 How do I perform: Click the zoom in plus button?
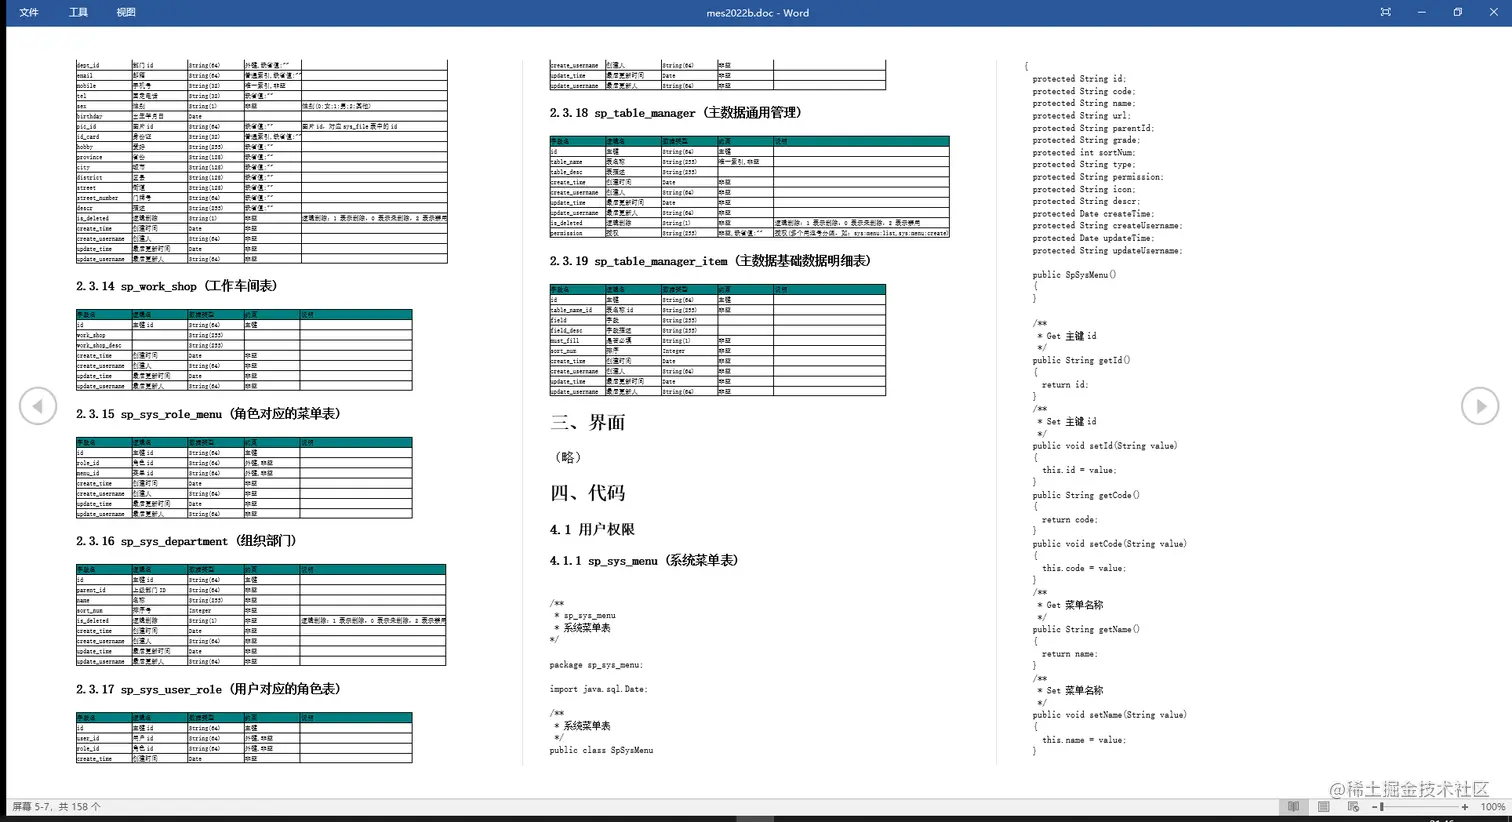tap(1465, 807)
